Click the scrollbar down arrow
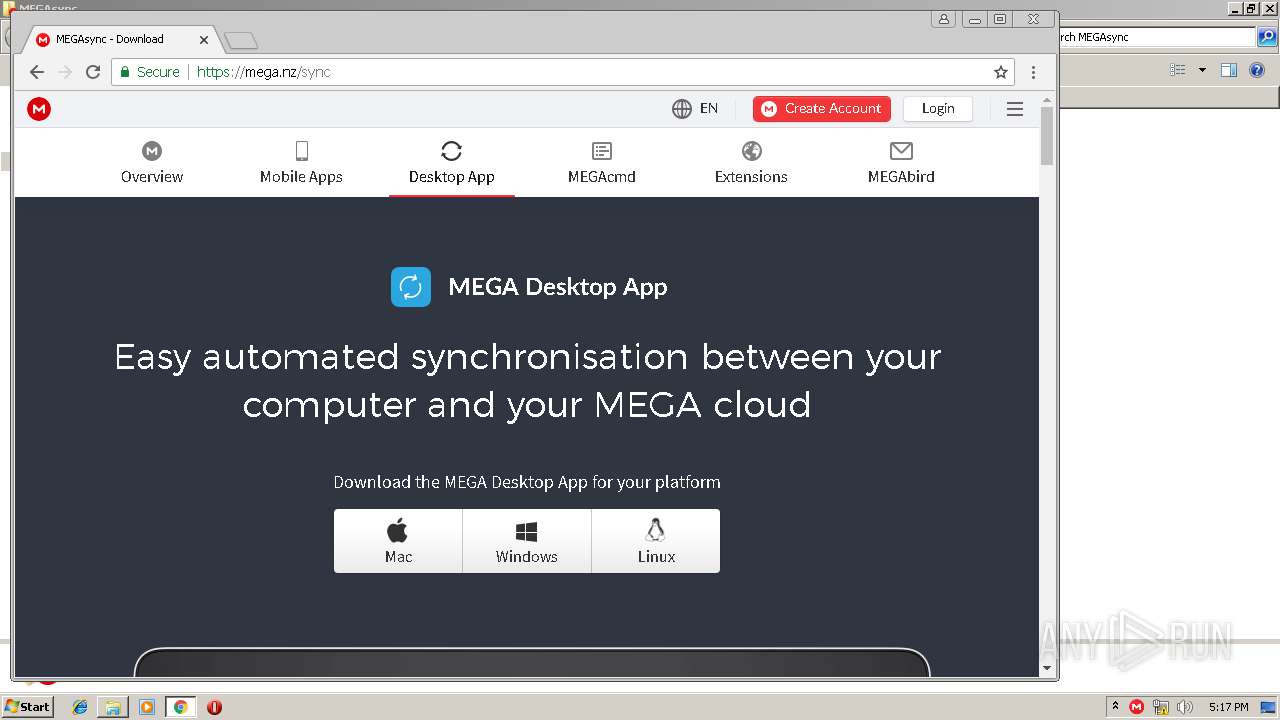1280x720 pixels. coord(1047,668)
